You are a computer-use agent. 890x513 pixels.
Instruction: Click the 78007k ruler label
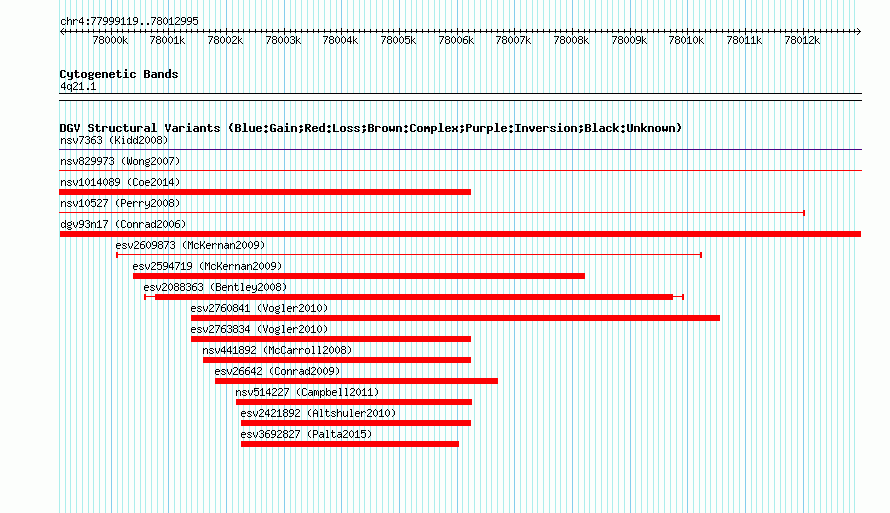[x=514, y=40]
